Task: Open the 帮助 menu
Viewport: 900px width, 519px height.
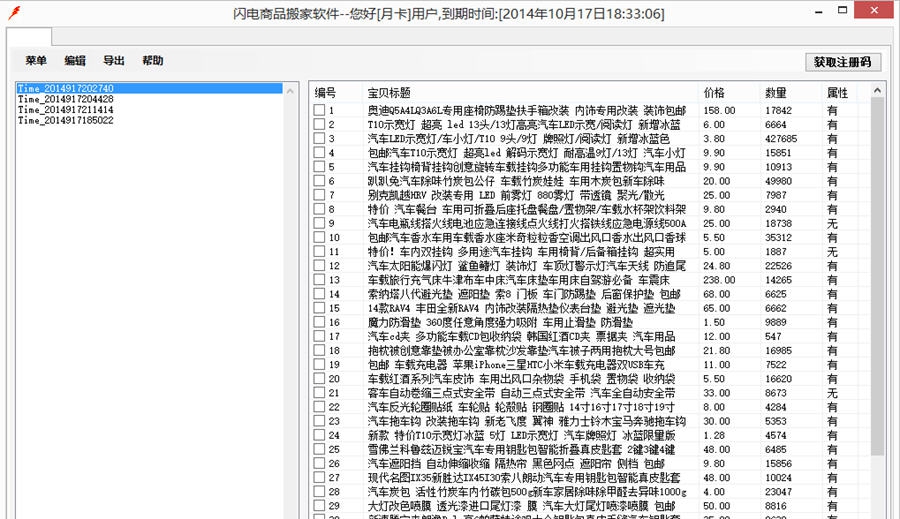Action: tap(153, 60)
